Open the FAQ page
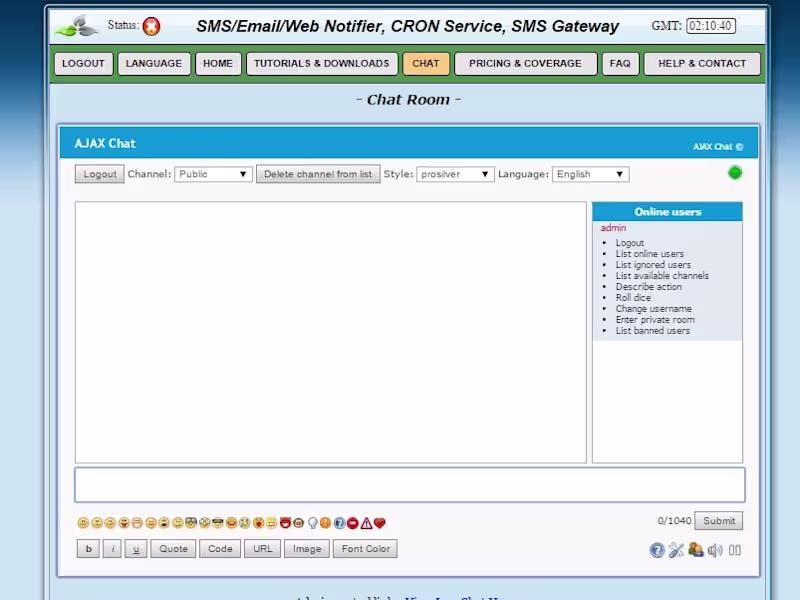Screen dimensions: 800x600 [x=620, y=64]
